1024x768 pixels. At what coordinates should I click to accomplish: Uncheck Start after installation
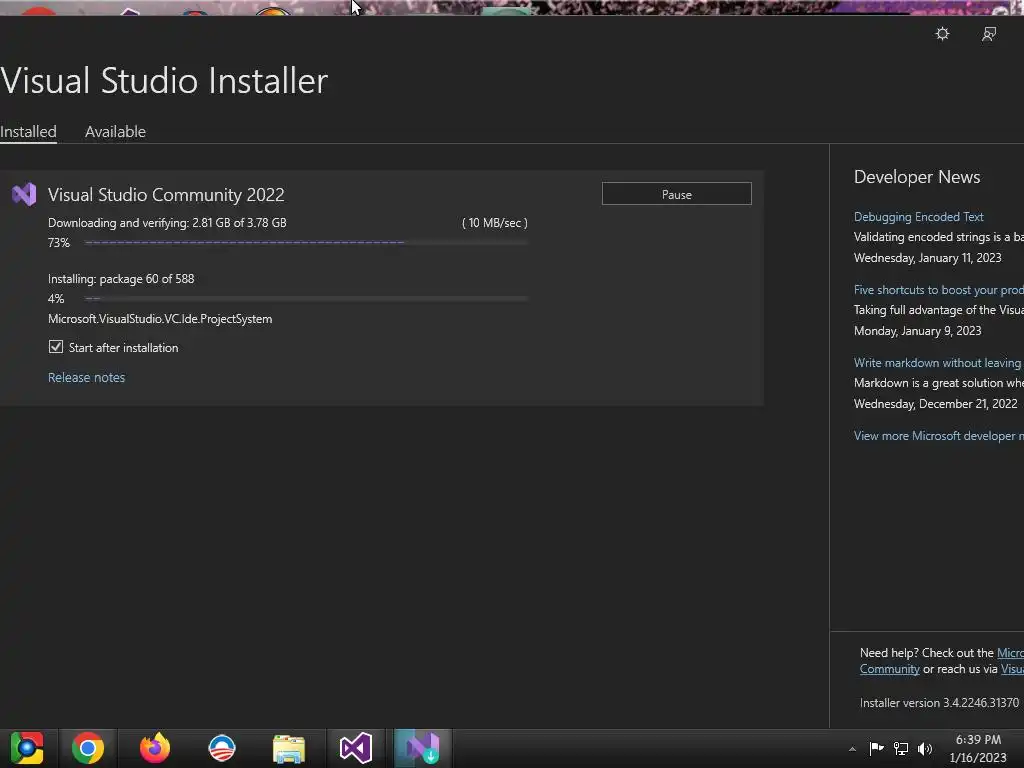pos(56,347)
